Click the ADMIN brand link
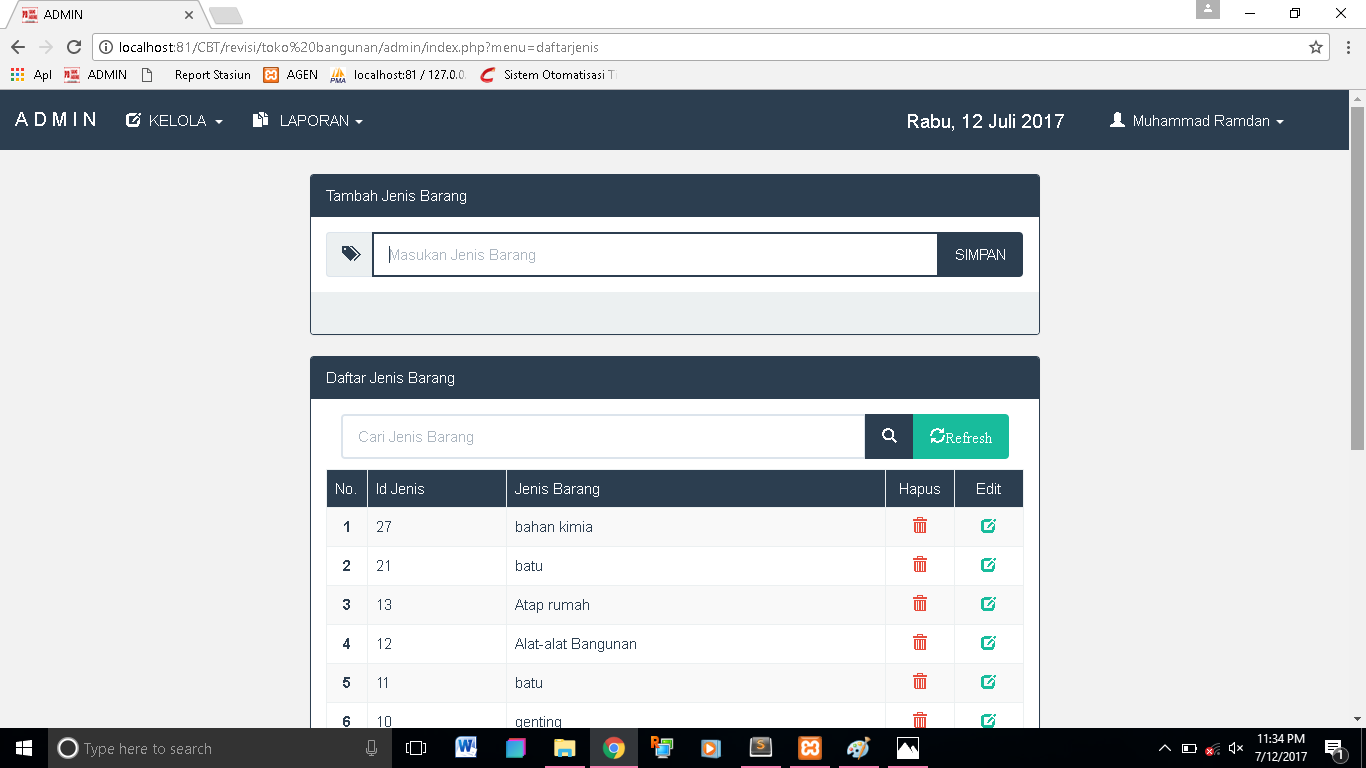The width and height of the screenshot is (1366, 768). pyautogui.click(x=57, y=120)
